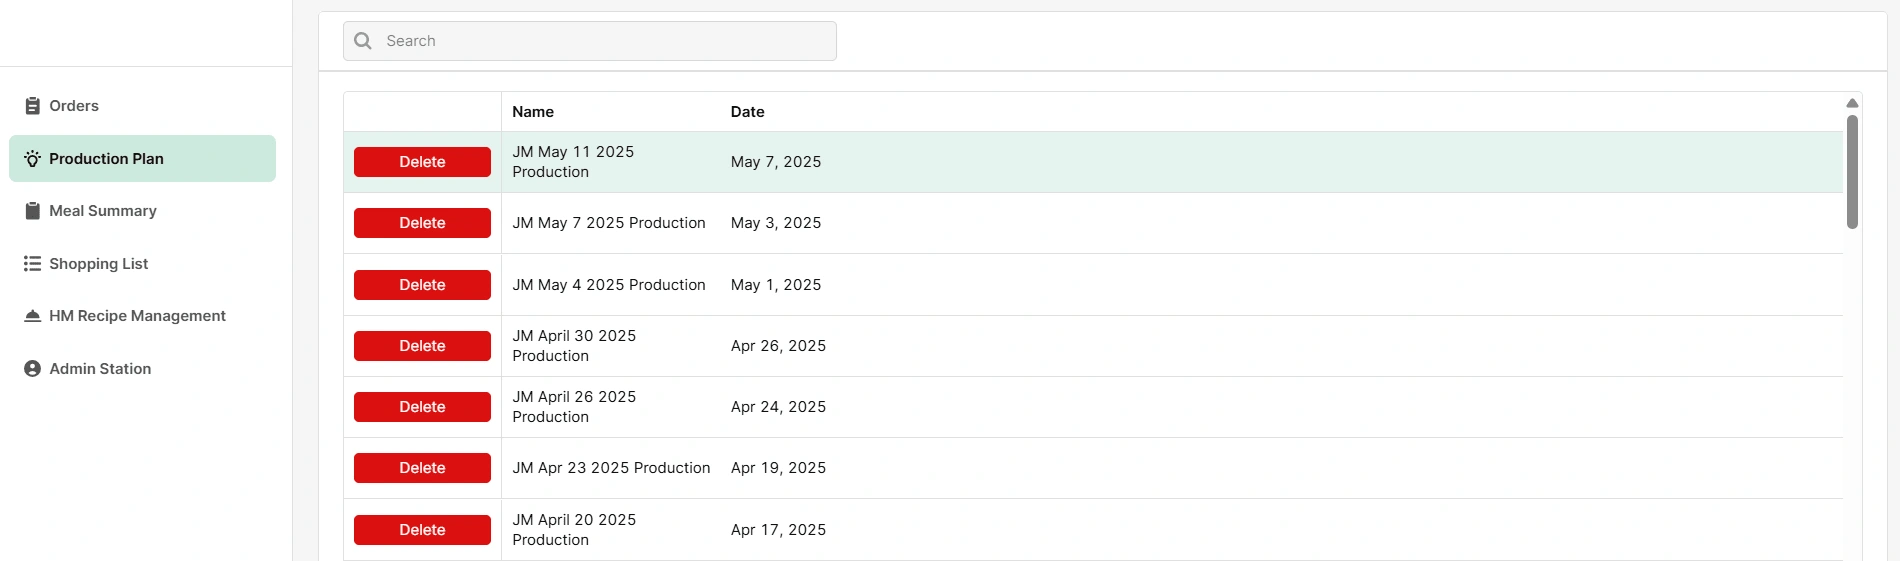Viewport: 1900px width, 561px height.
Task: Click the table's vertical scrollbar thumb
Action: (x=1852, y=172)
